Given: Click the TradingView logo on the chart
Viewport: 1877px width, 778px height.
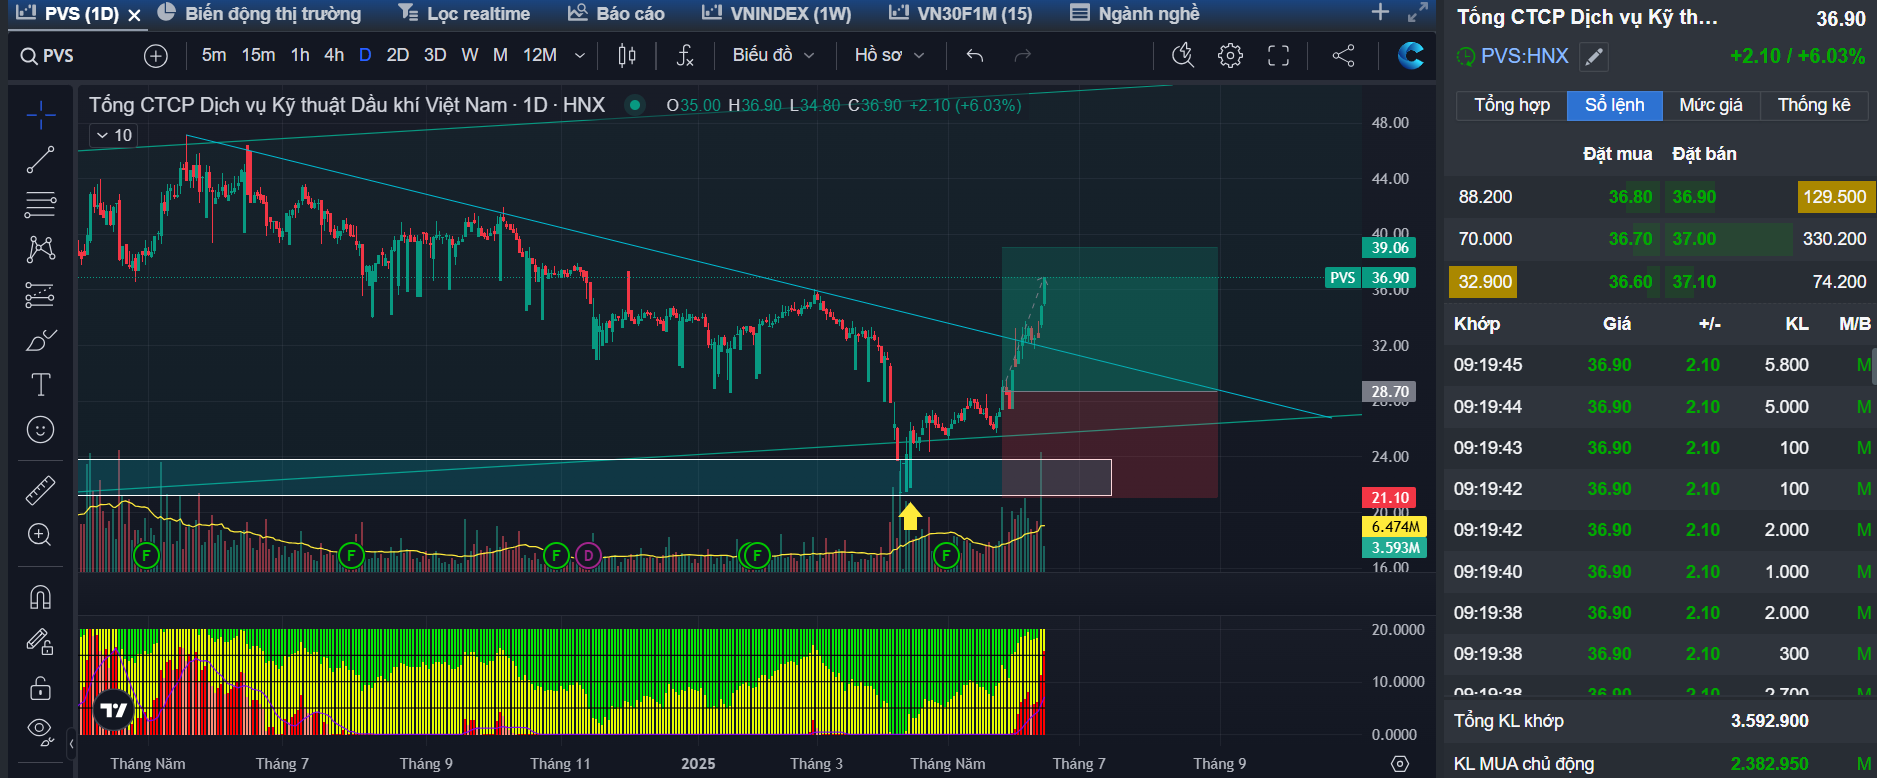Looking at the screenshot, I should (114, 710).
